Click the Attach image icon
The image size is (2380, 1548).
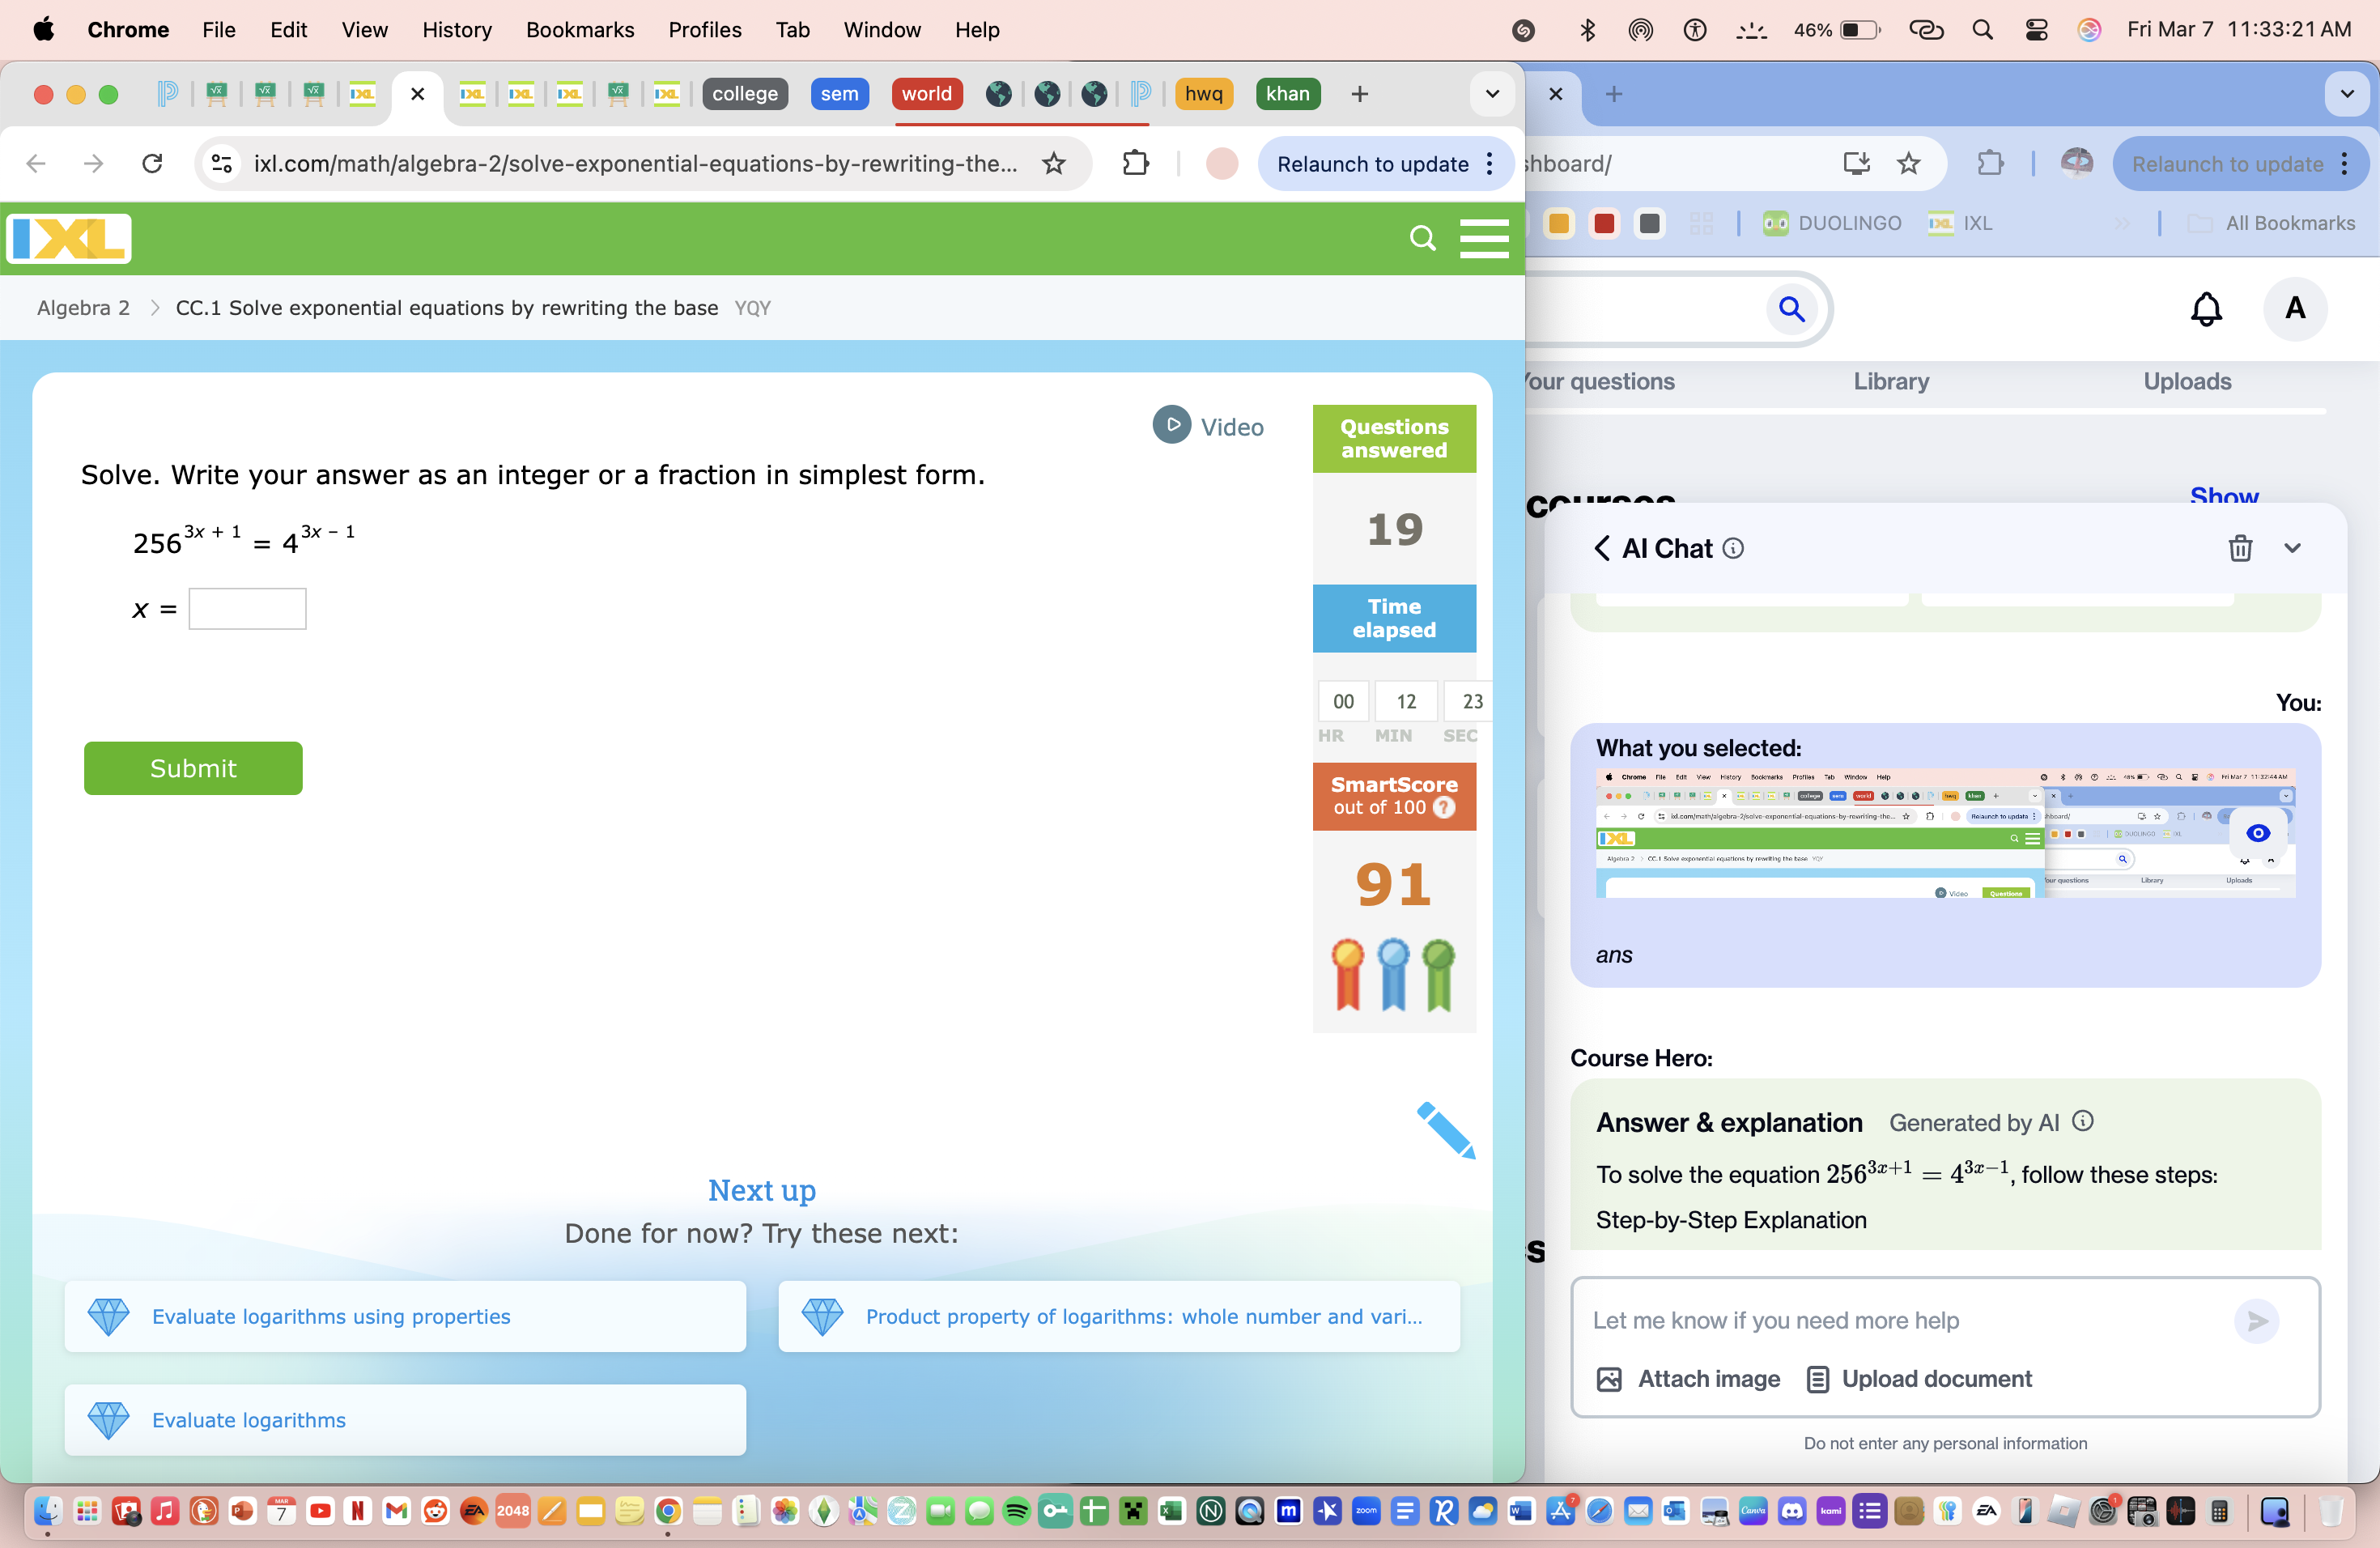(1610, 1378)
